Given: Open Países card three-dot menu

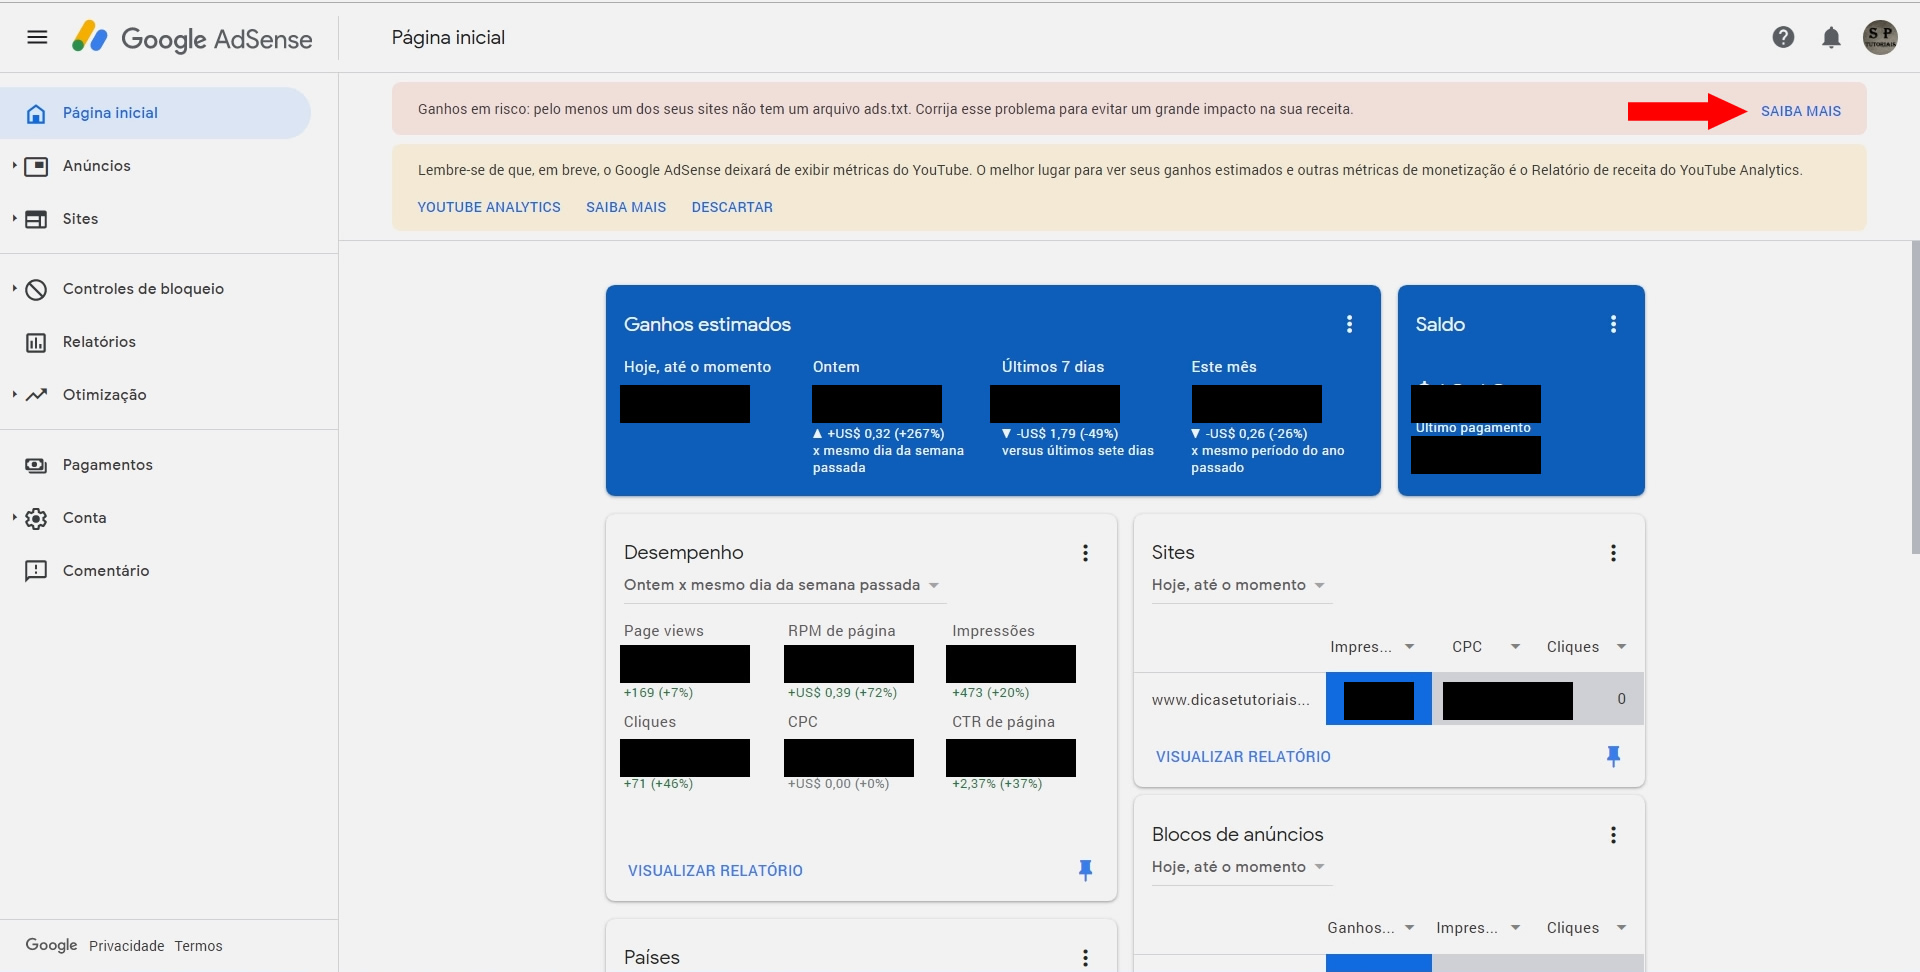Looking at the screenshot, I should click(1085, 958).
